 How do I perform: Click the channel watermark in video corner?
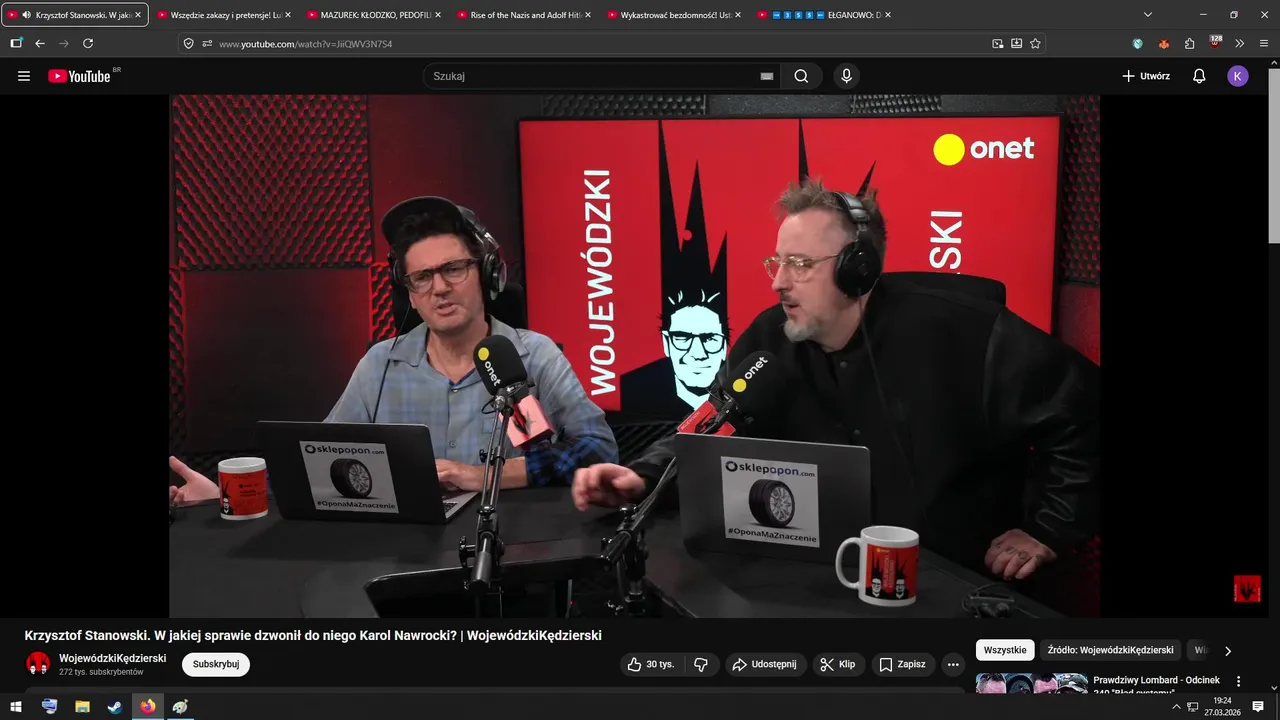click(1247, 588)
